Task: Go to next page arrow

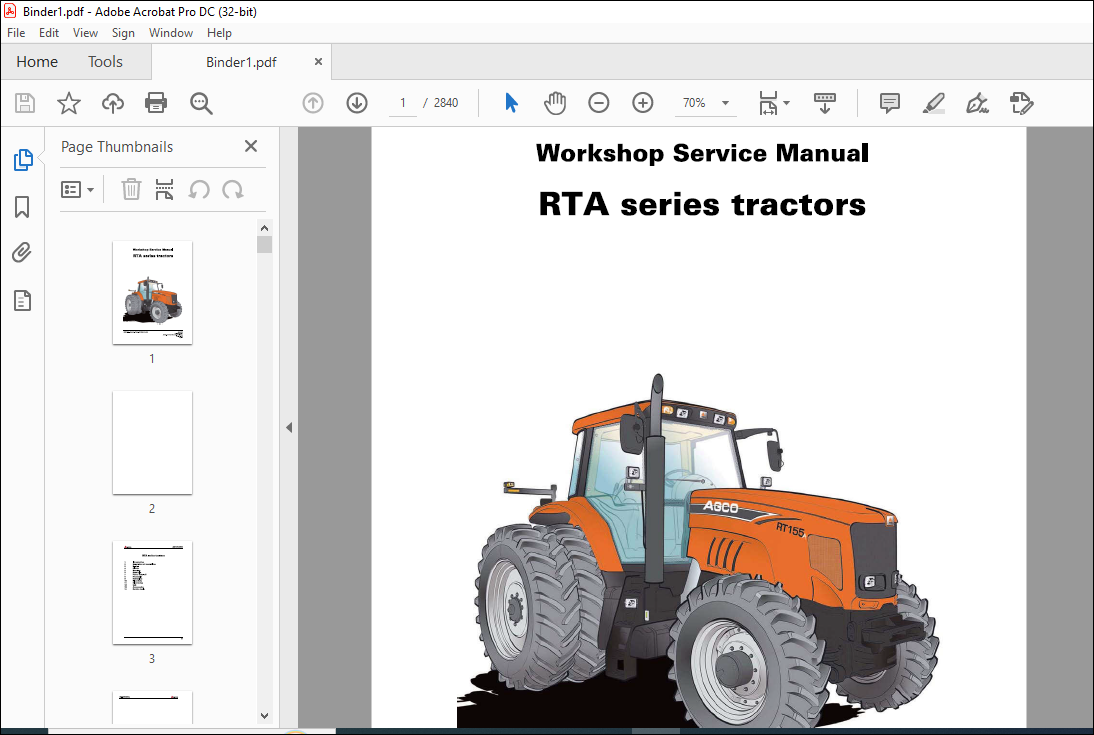Action: (357, 103)
